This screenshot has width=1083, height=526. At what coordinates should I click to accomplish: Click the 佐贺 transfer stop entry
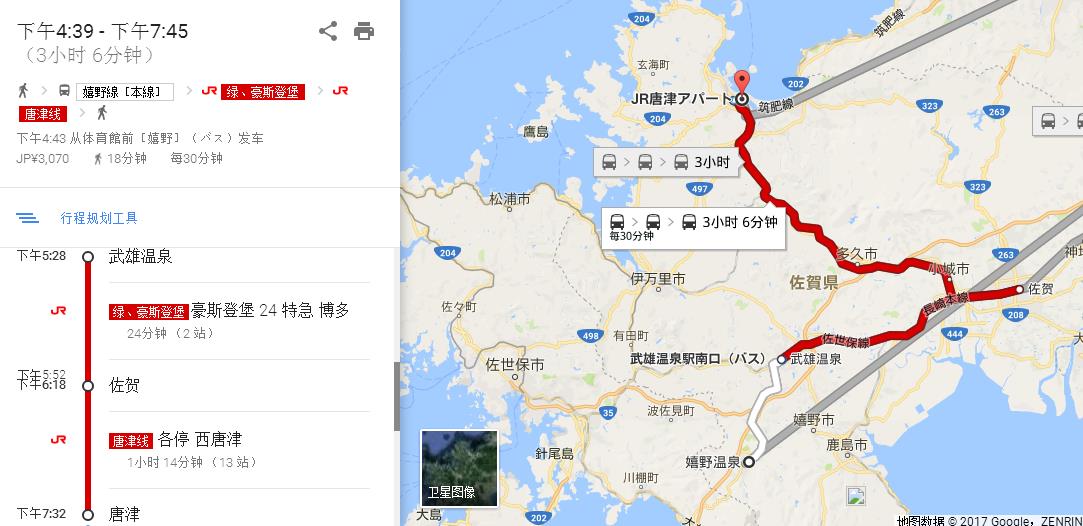[x=124, y=385]
